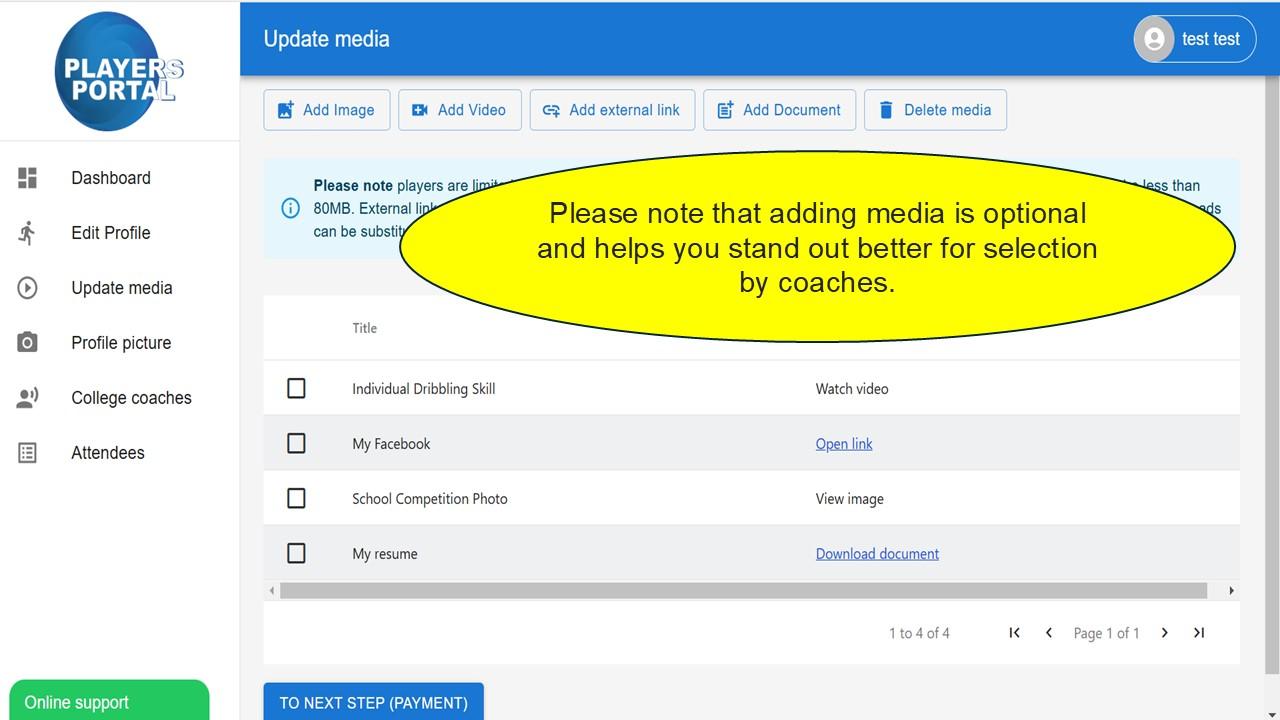Click the Open link for My Facebook
This screenshot has width=1280, height=720.
[844, 444]
